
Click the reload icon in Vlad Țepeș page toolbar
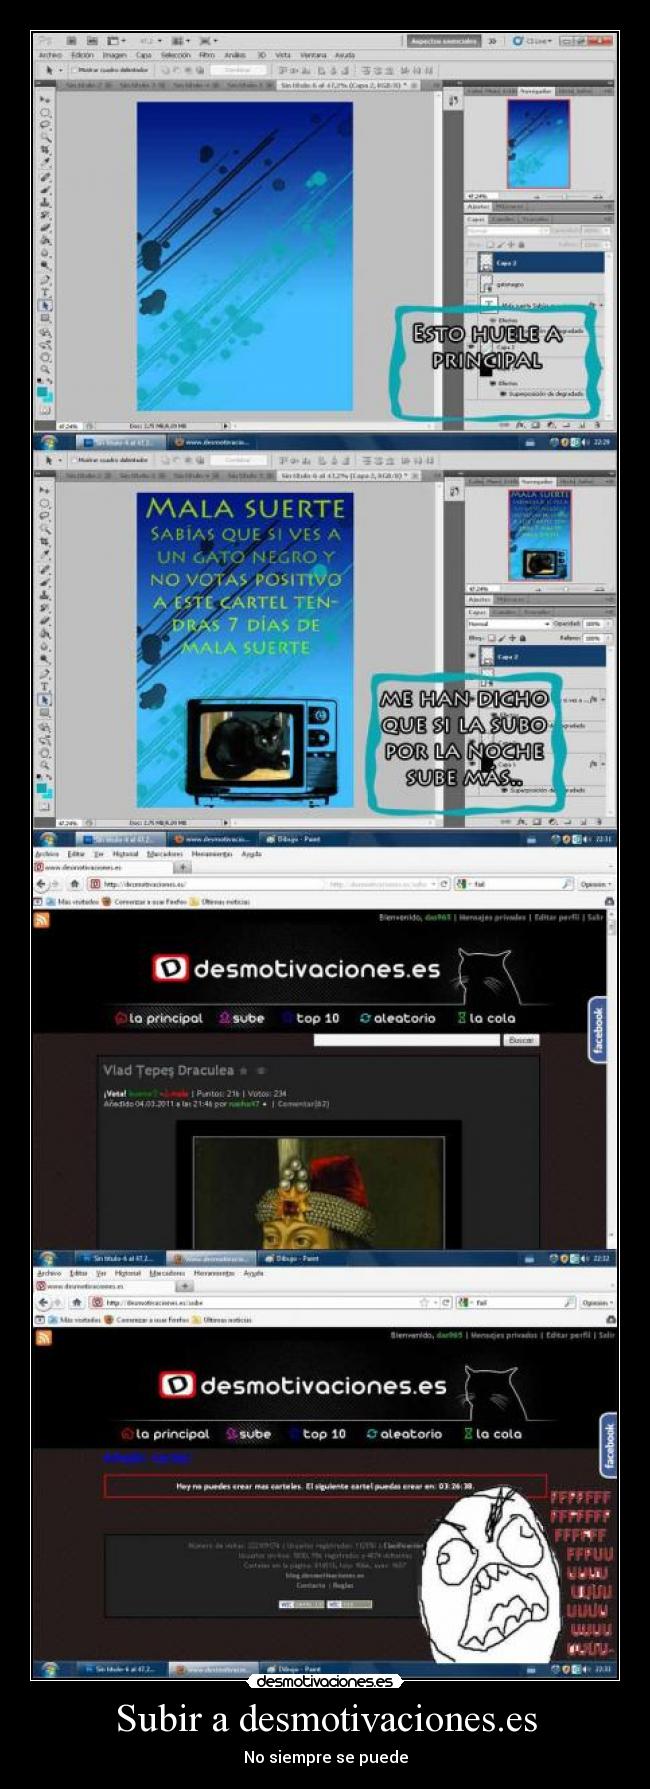[445, 884]
